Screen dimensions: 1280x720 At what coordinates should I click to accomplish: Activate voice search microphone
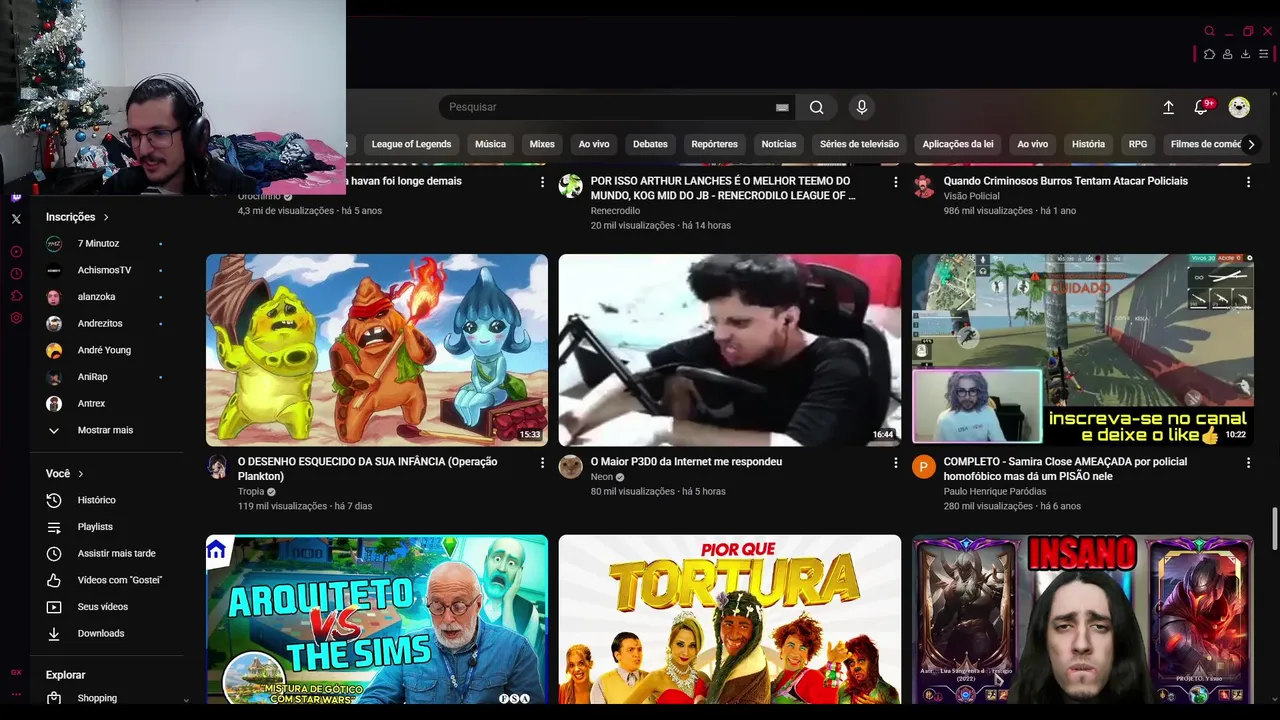(862, 107)
